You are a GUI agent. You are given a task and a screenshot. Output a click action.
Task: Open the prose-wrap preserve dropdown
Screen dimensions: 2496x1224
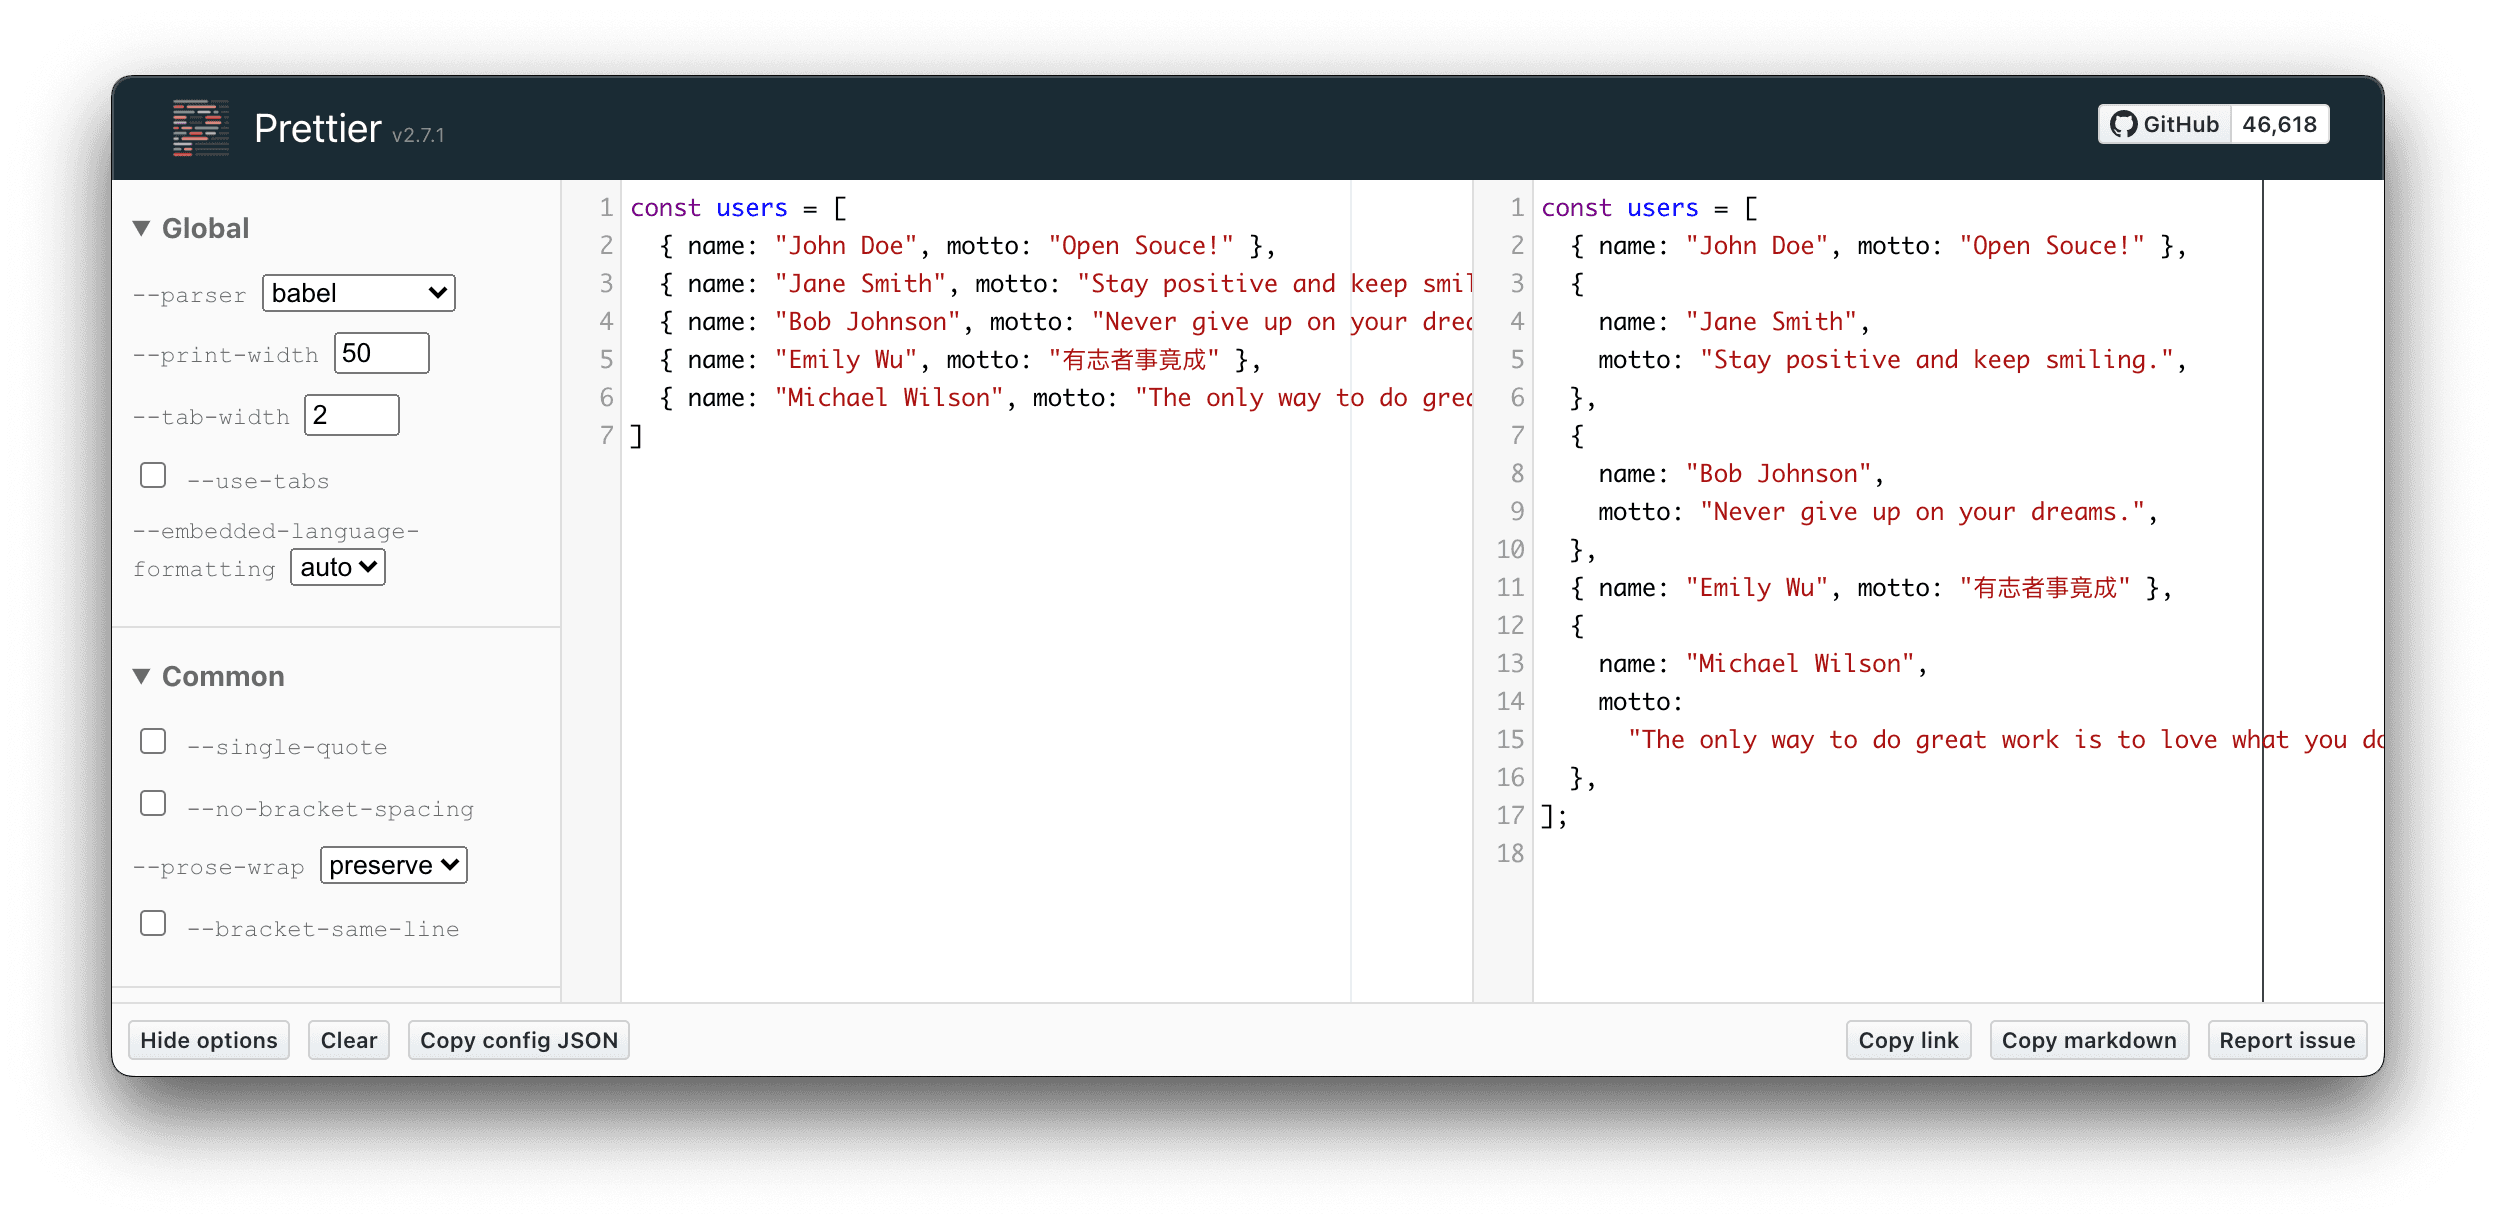tap(393, 865)
